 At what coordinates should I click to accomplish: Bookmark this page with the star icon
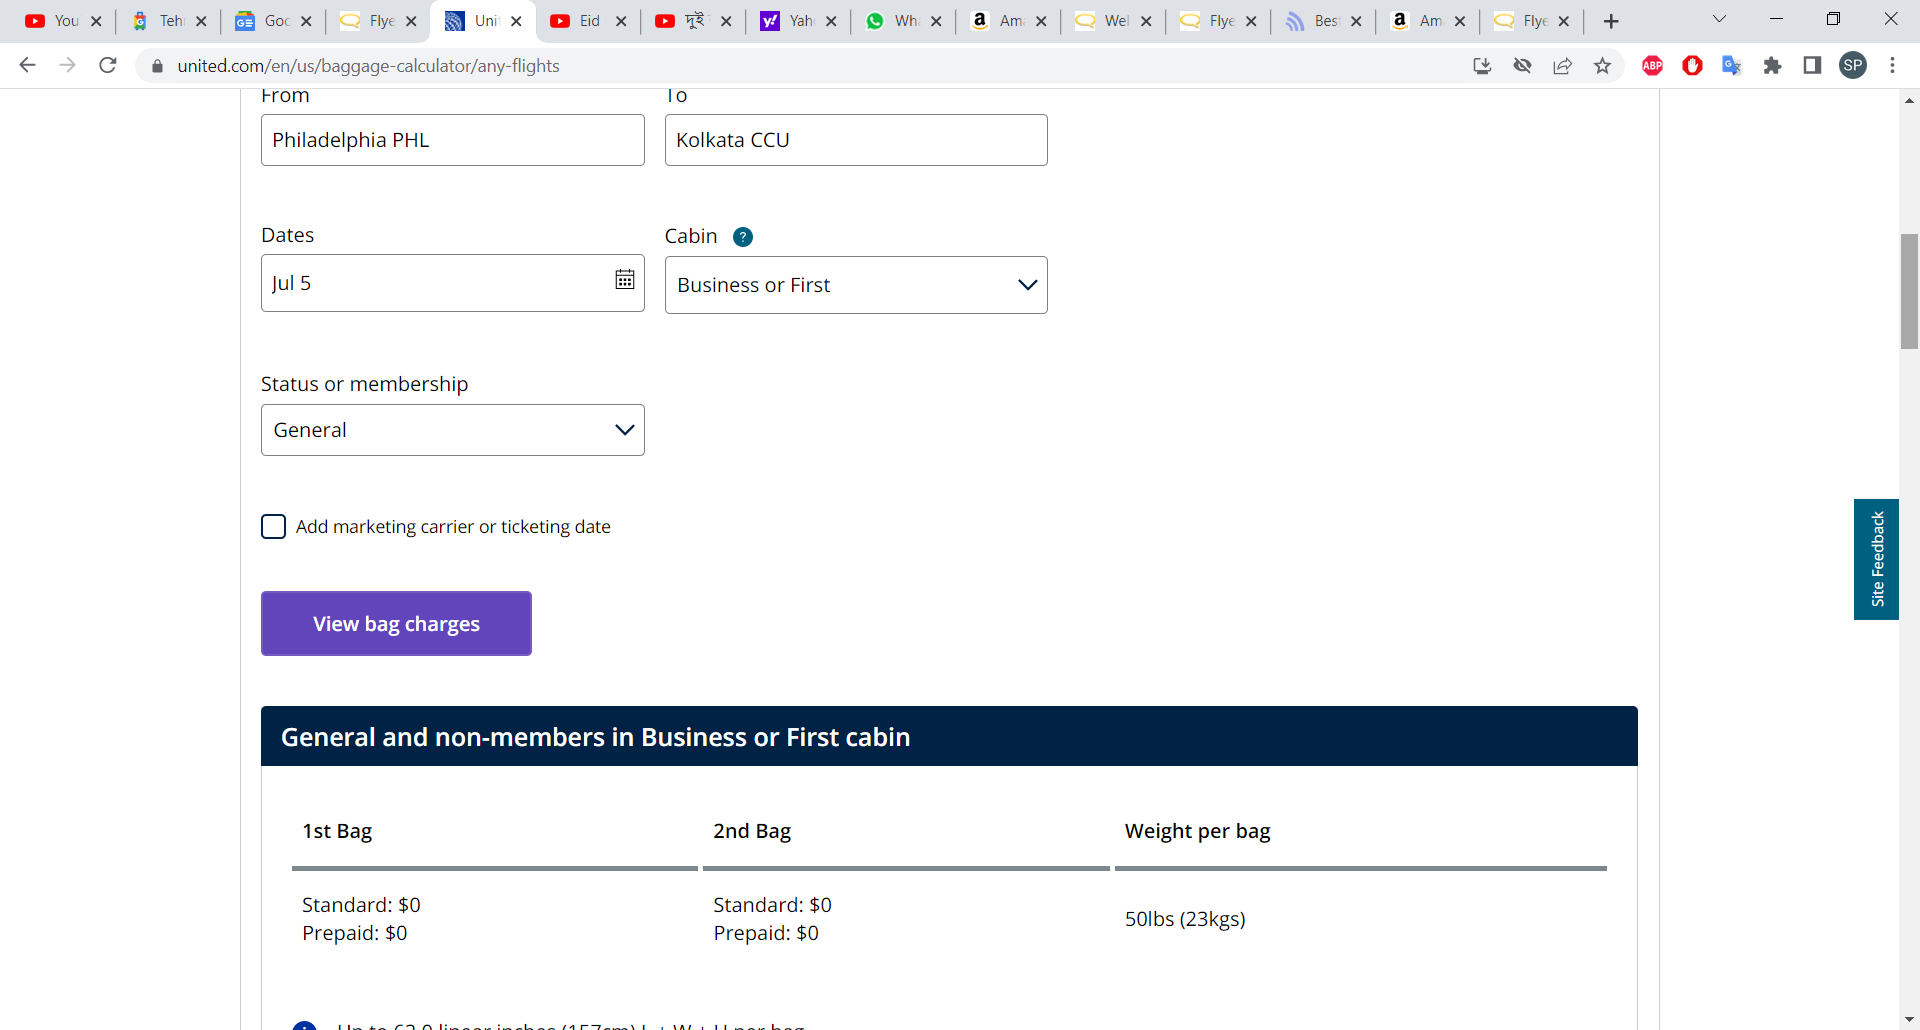coord(1603,66)
